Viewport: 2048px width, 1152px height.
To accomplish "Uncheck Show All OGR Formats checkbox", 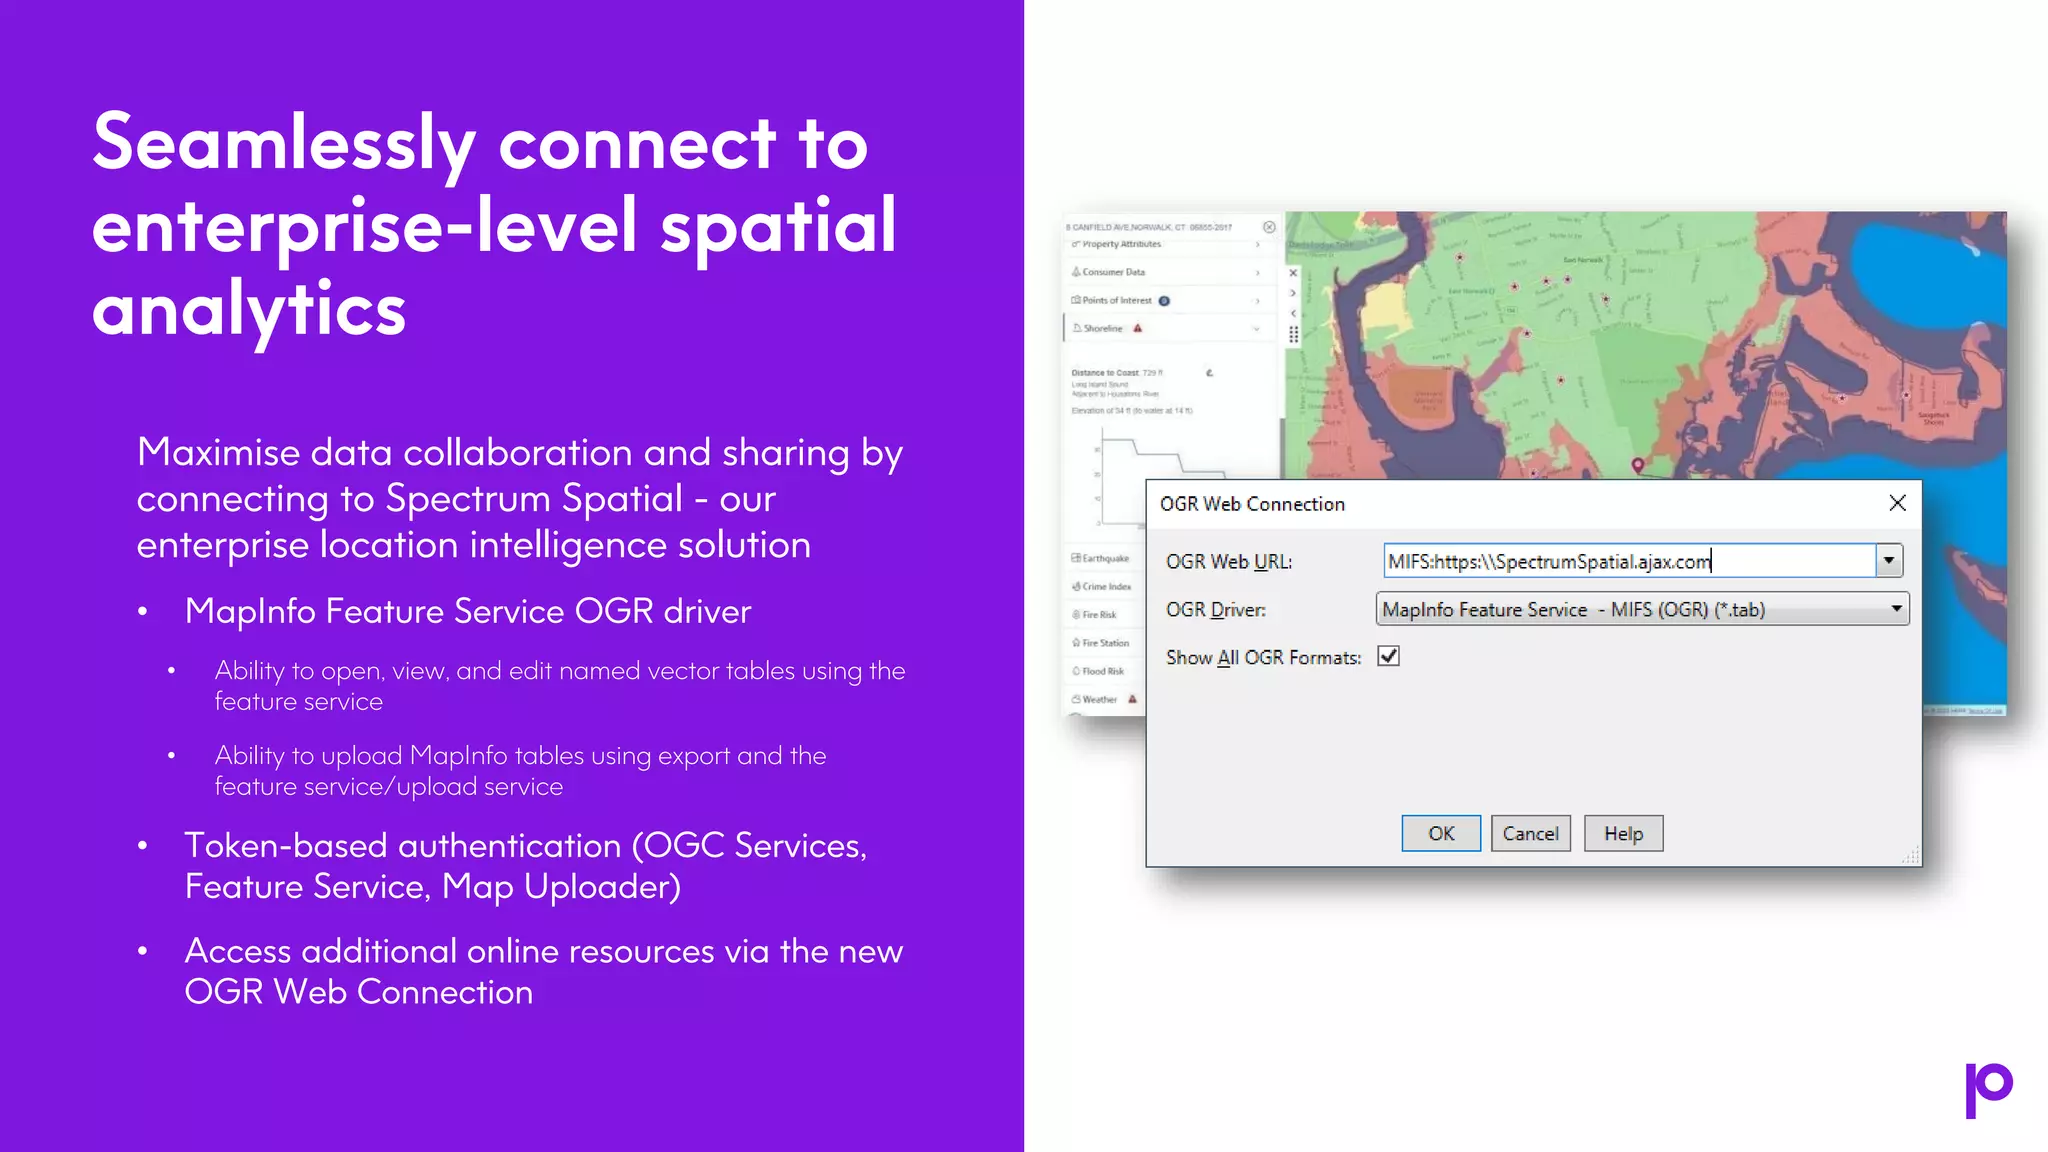I will (x=1388, y=656).
